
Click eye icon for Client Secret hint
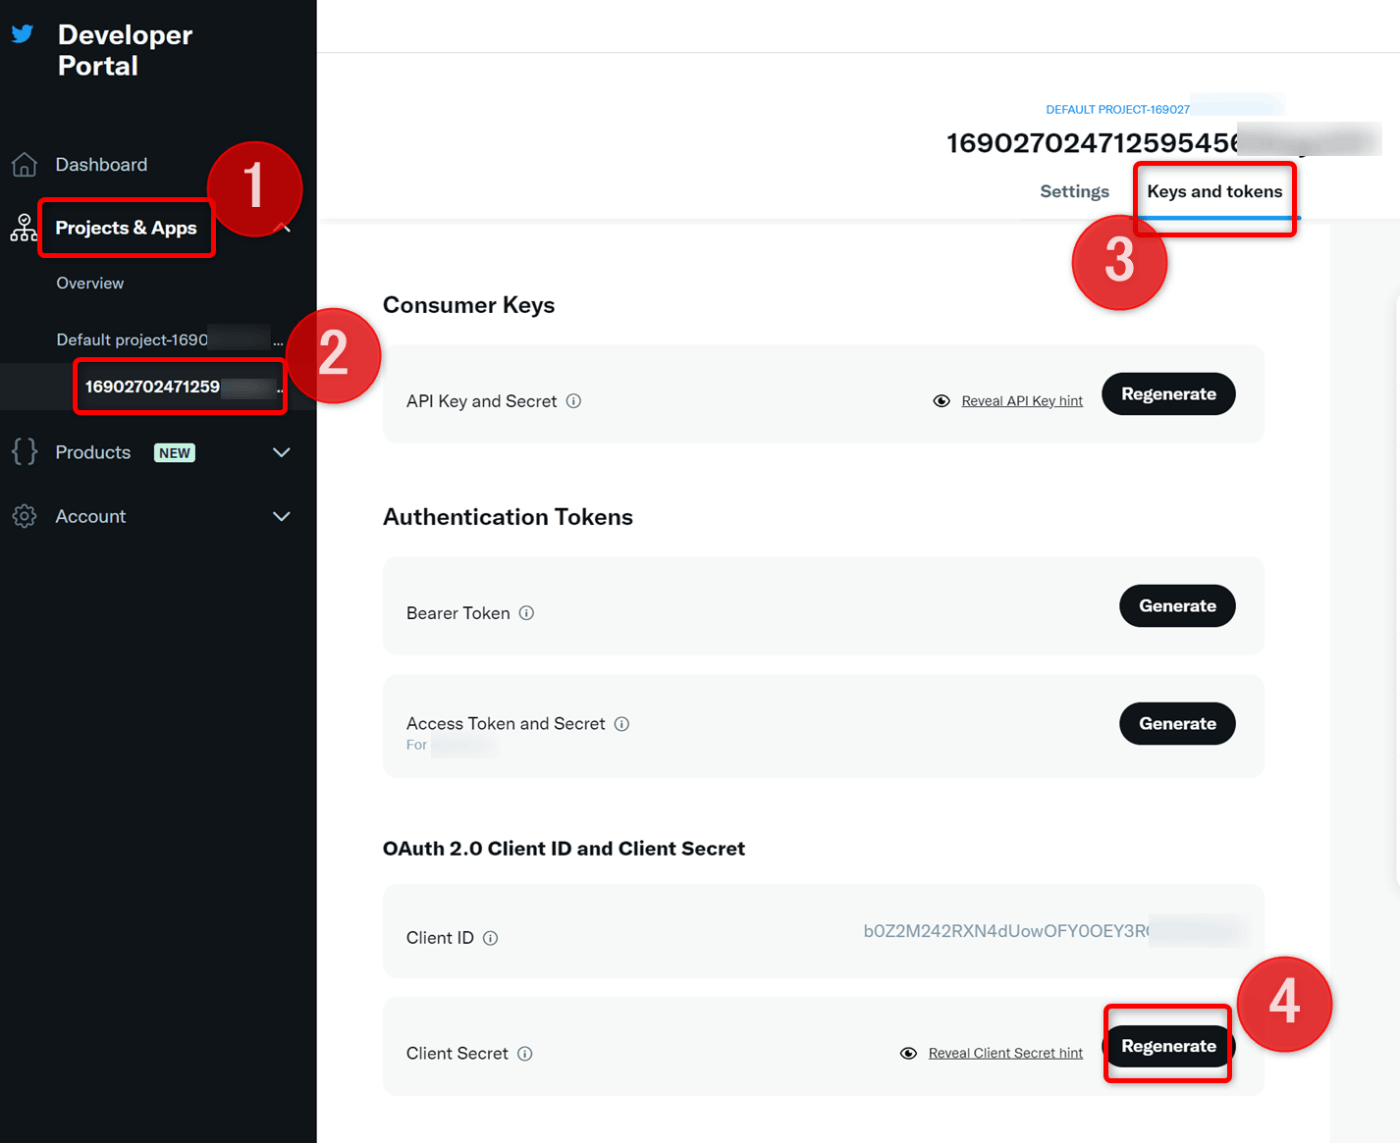point(908,1053)
